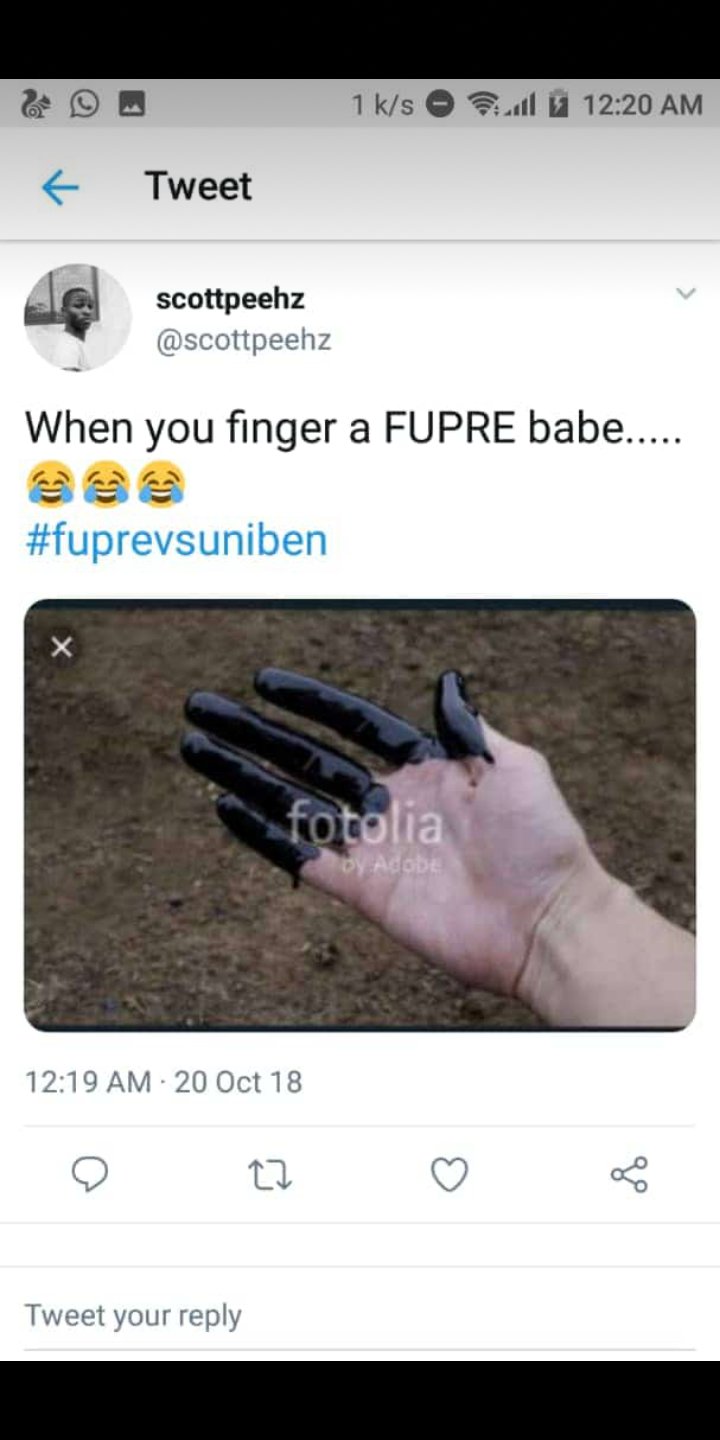This screenshot has width=720, height=1440.
Task: Tap the back arrow icon
Action: coord(60,187)
